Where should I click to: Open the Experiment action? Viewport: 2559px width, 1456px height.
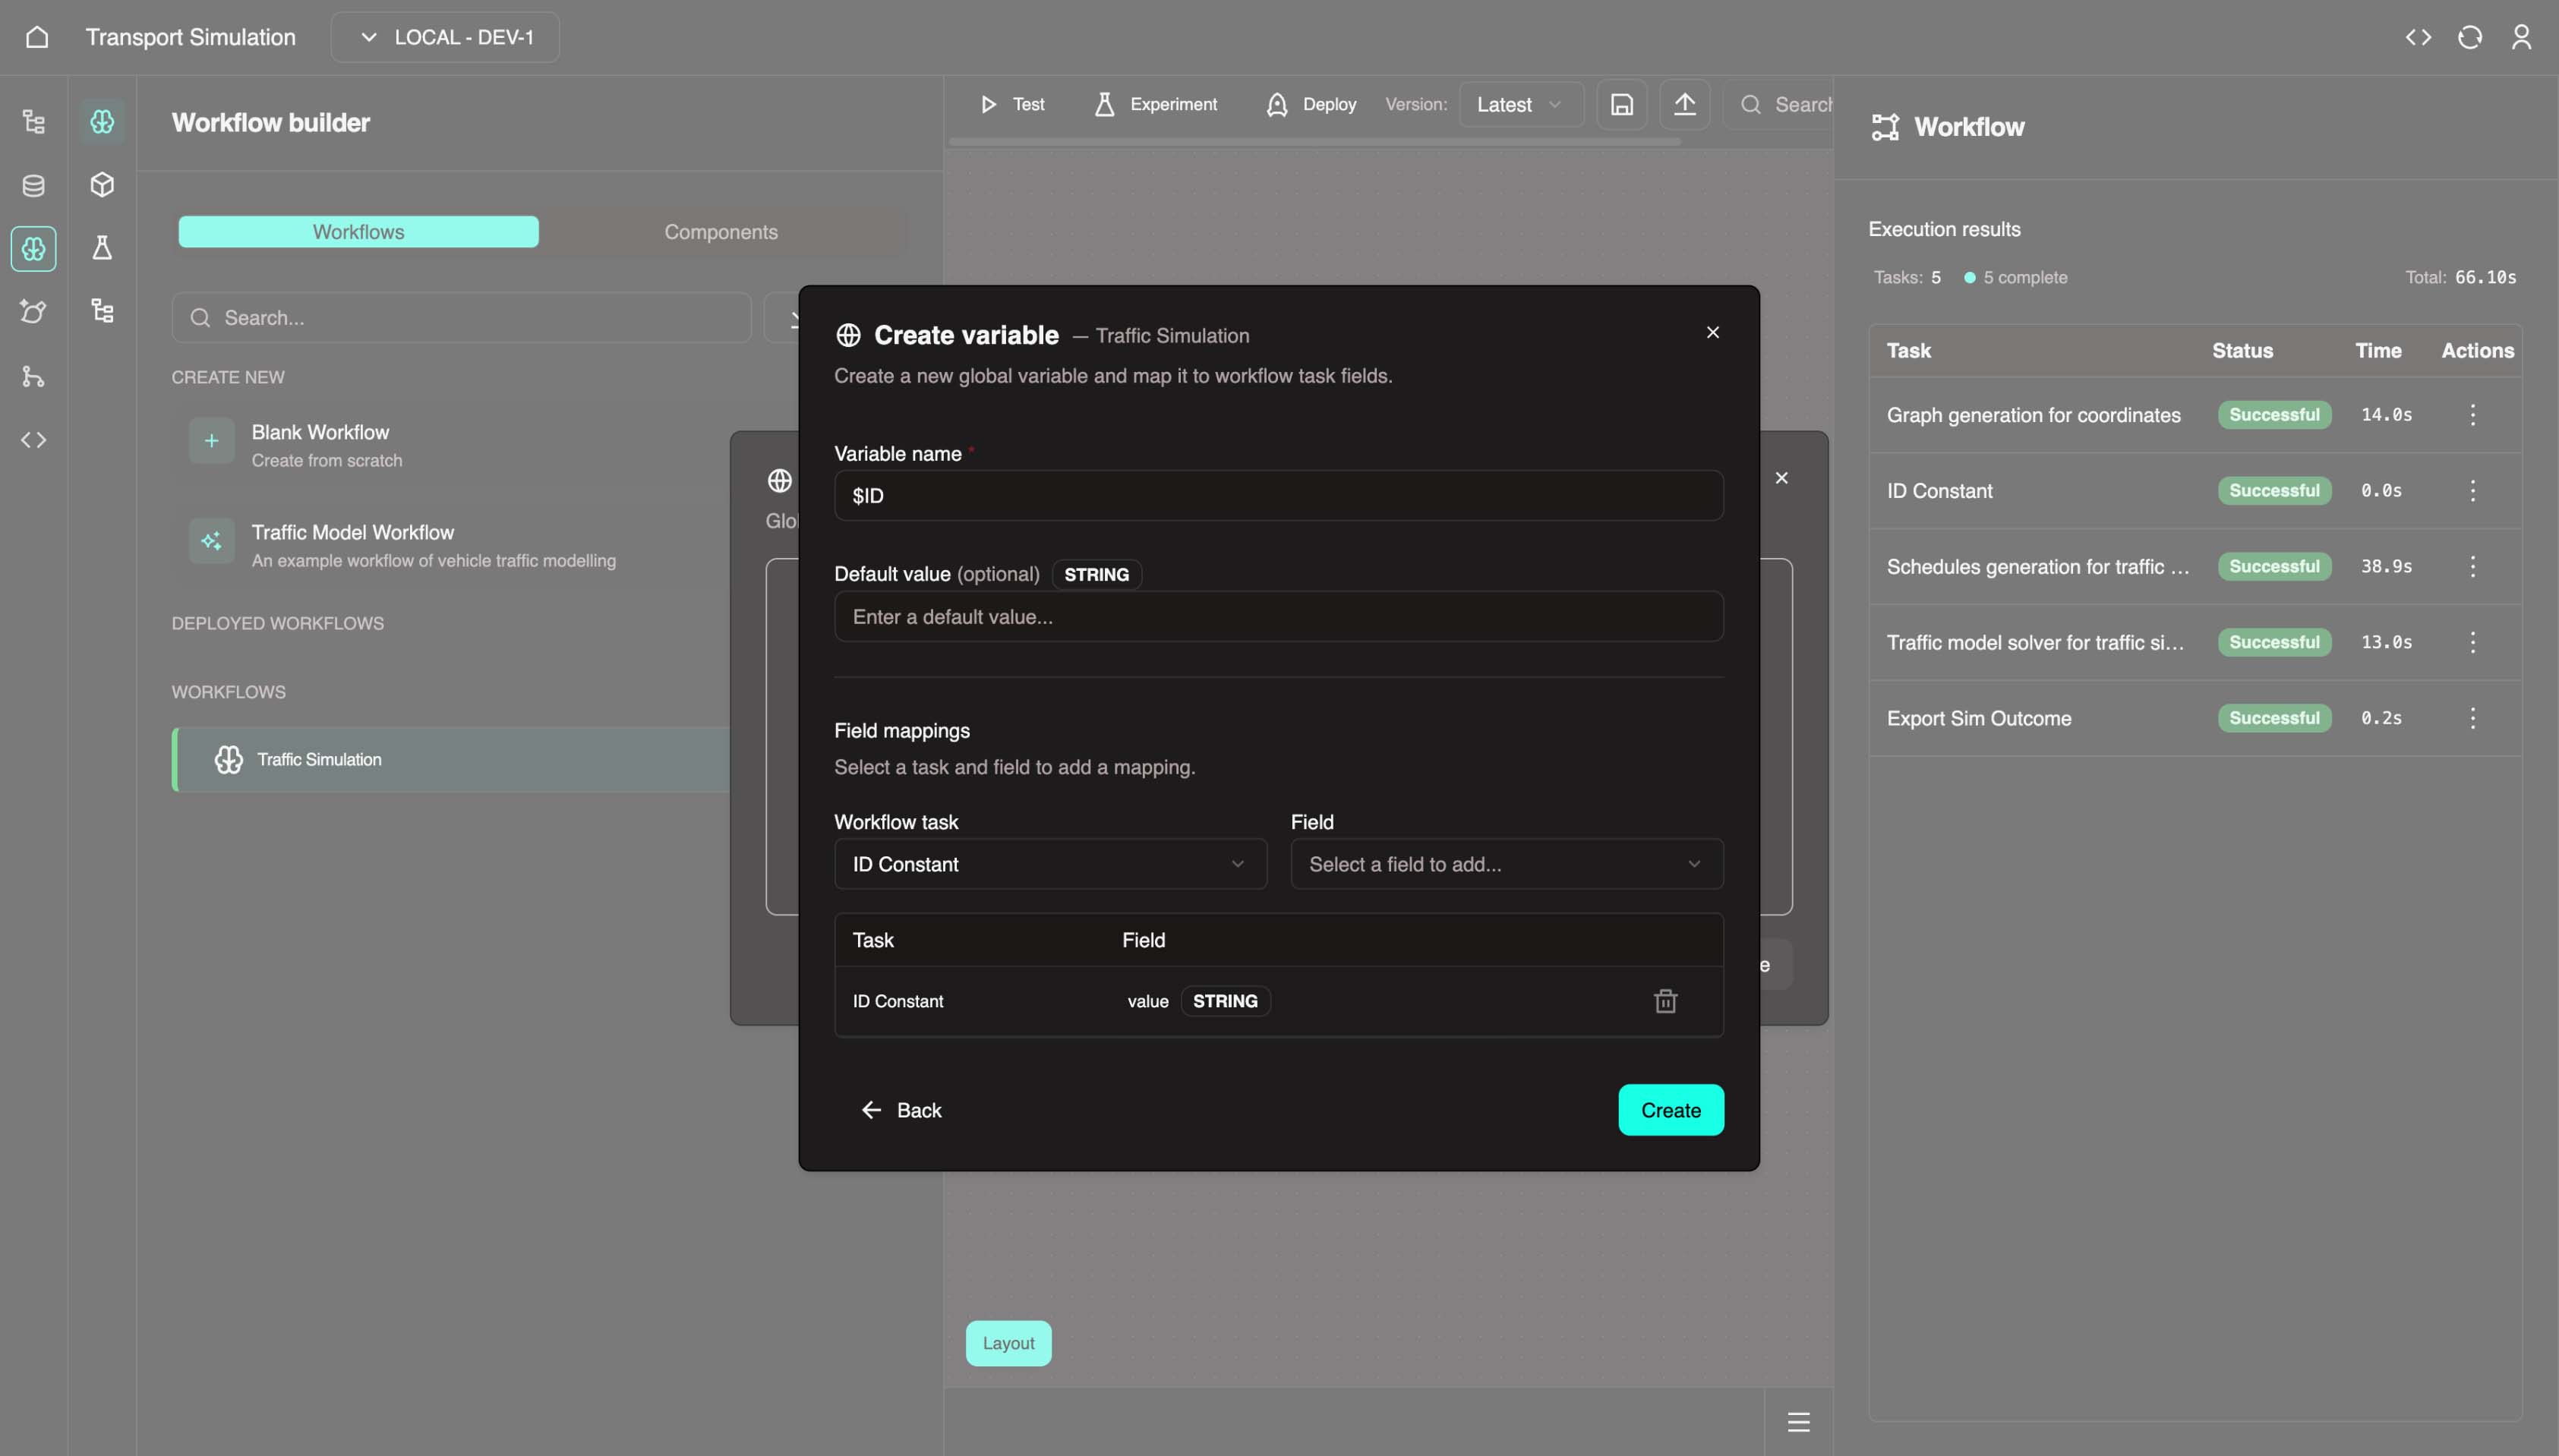[1156, 104]
